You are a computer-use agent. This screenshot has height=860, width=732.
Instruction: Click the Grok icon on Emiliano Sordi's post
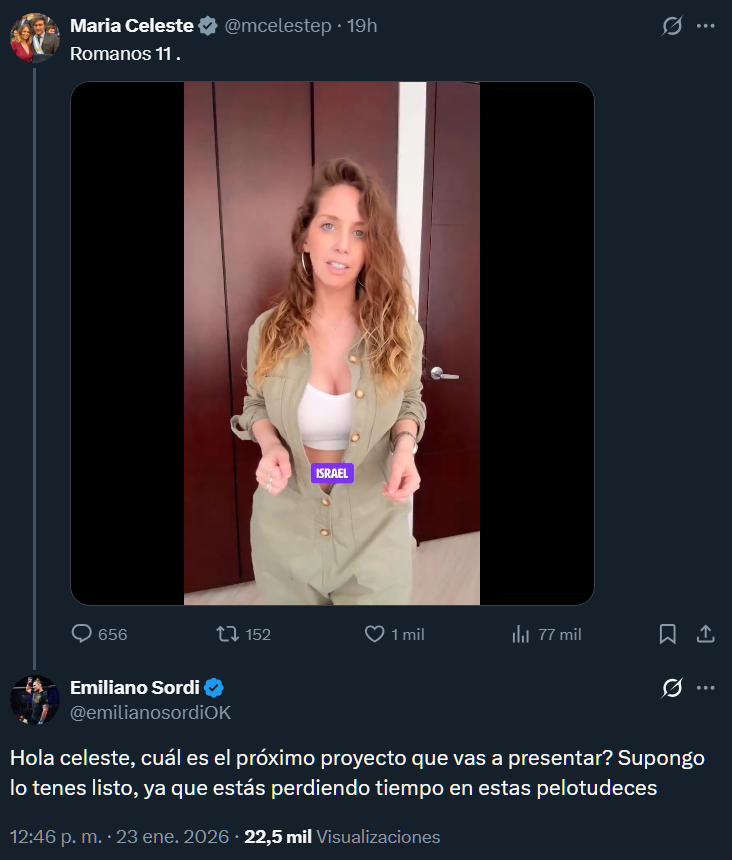pos(672,688)
